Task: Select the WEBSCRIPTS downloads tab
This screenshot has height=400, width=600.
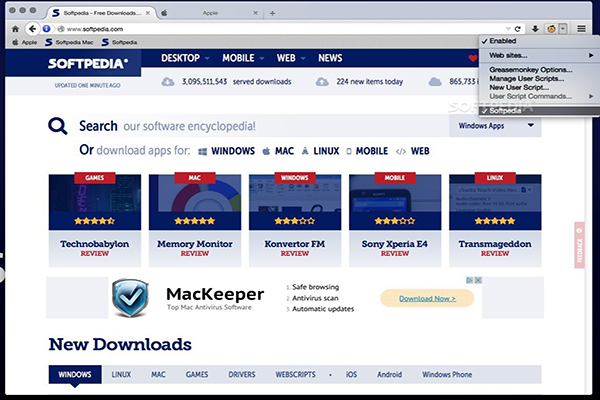Action: pyautogui.click(x=295, y=374)
